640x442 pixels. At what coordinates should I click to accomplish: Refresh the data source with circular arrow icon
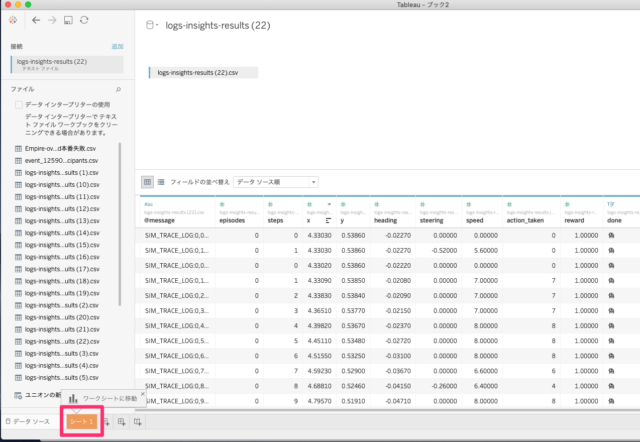[x=84, y=20]
